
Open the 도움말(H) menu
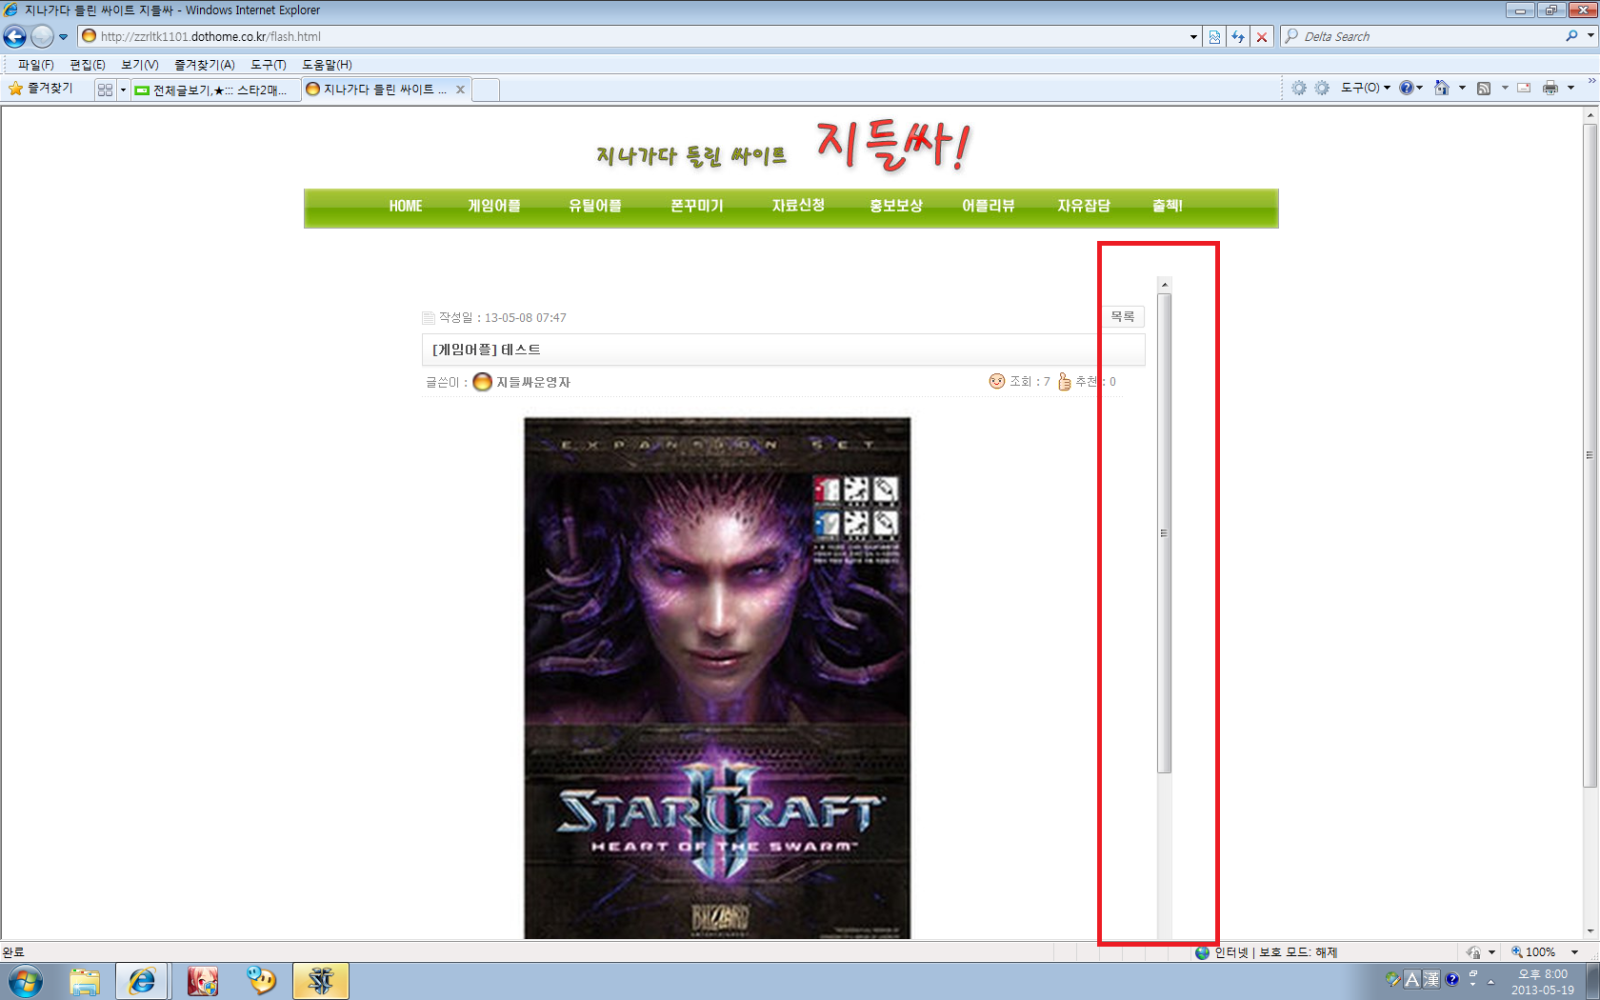click(327, 65)
